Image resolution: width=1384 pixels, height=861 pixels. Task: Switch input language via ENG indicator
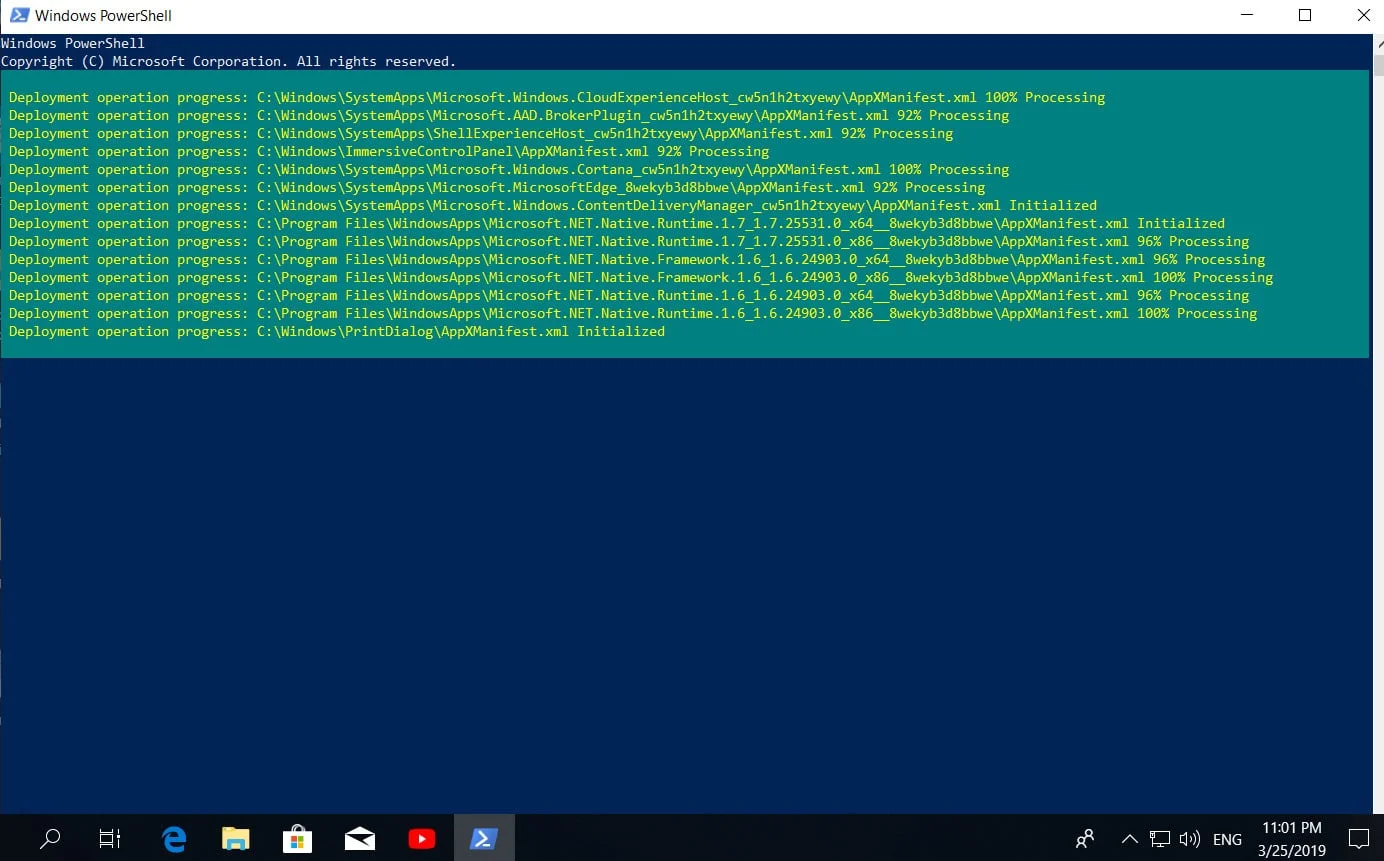pos(1227,840)
